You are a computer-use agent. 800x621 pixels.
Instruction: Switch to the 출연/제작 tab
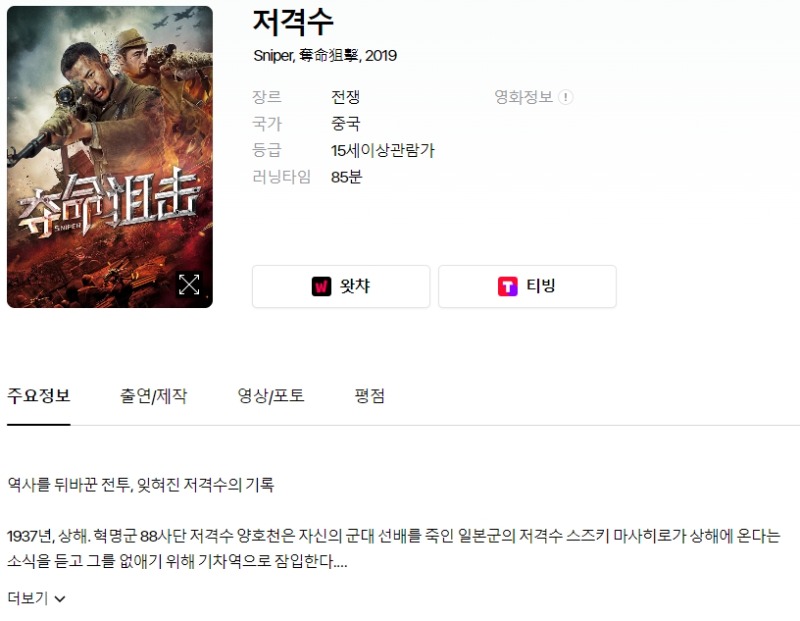[154, 396]
